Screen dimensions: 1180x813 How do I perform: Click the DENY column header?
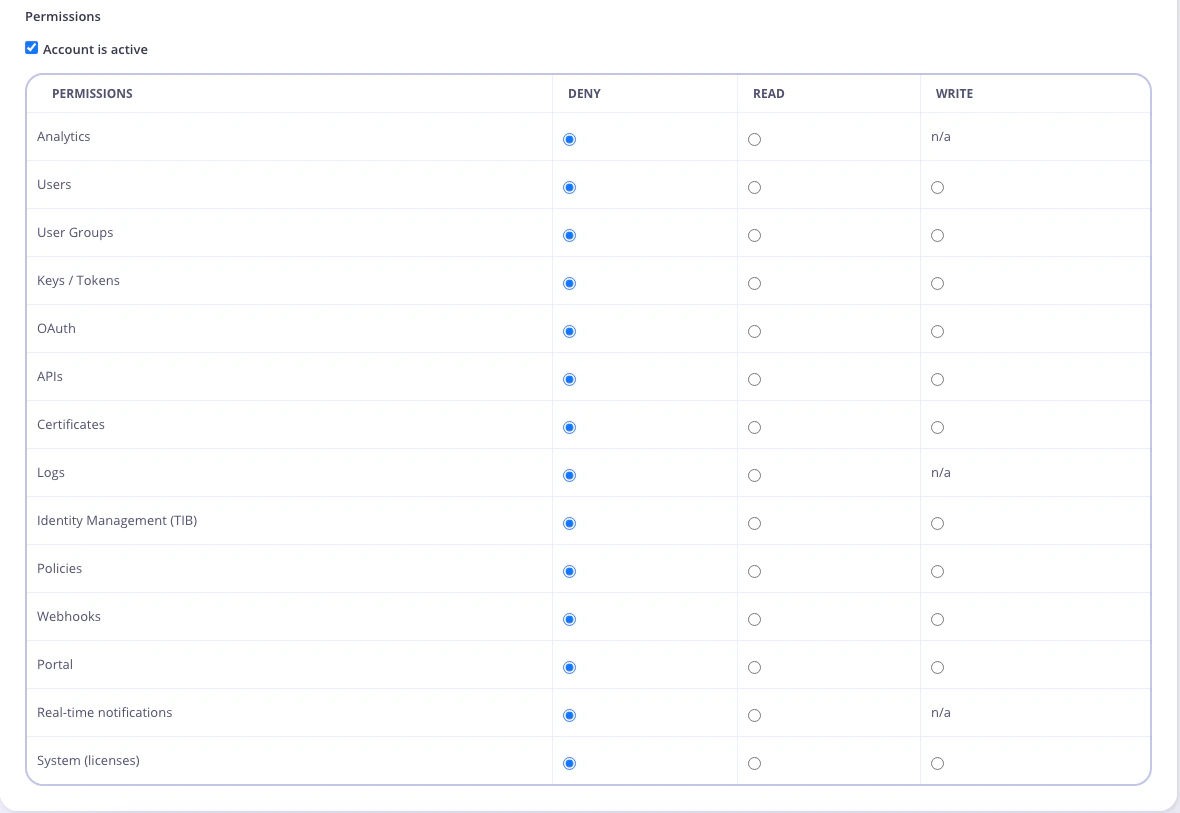tap(584, 93)
